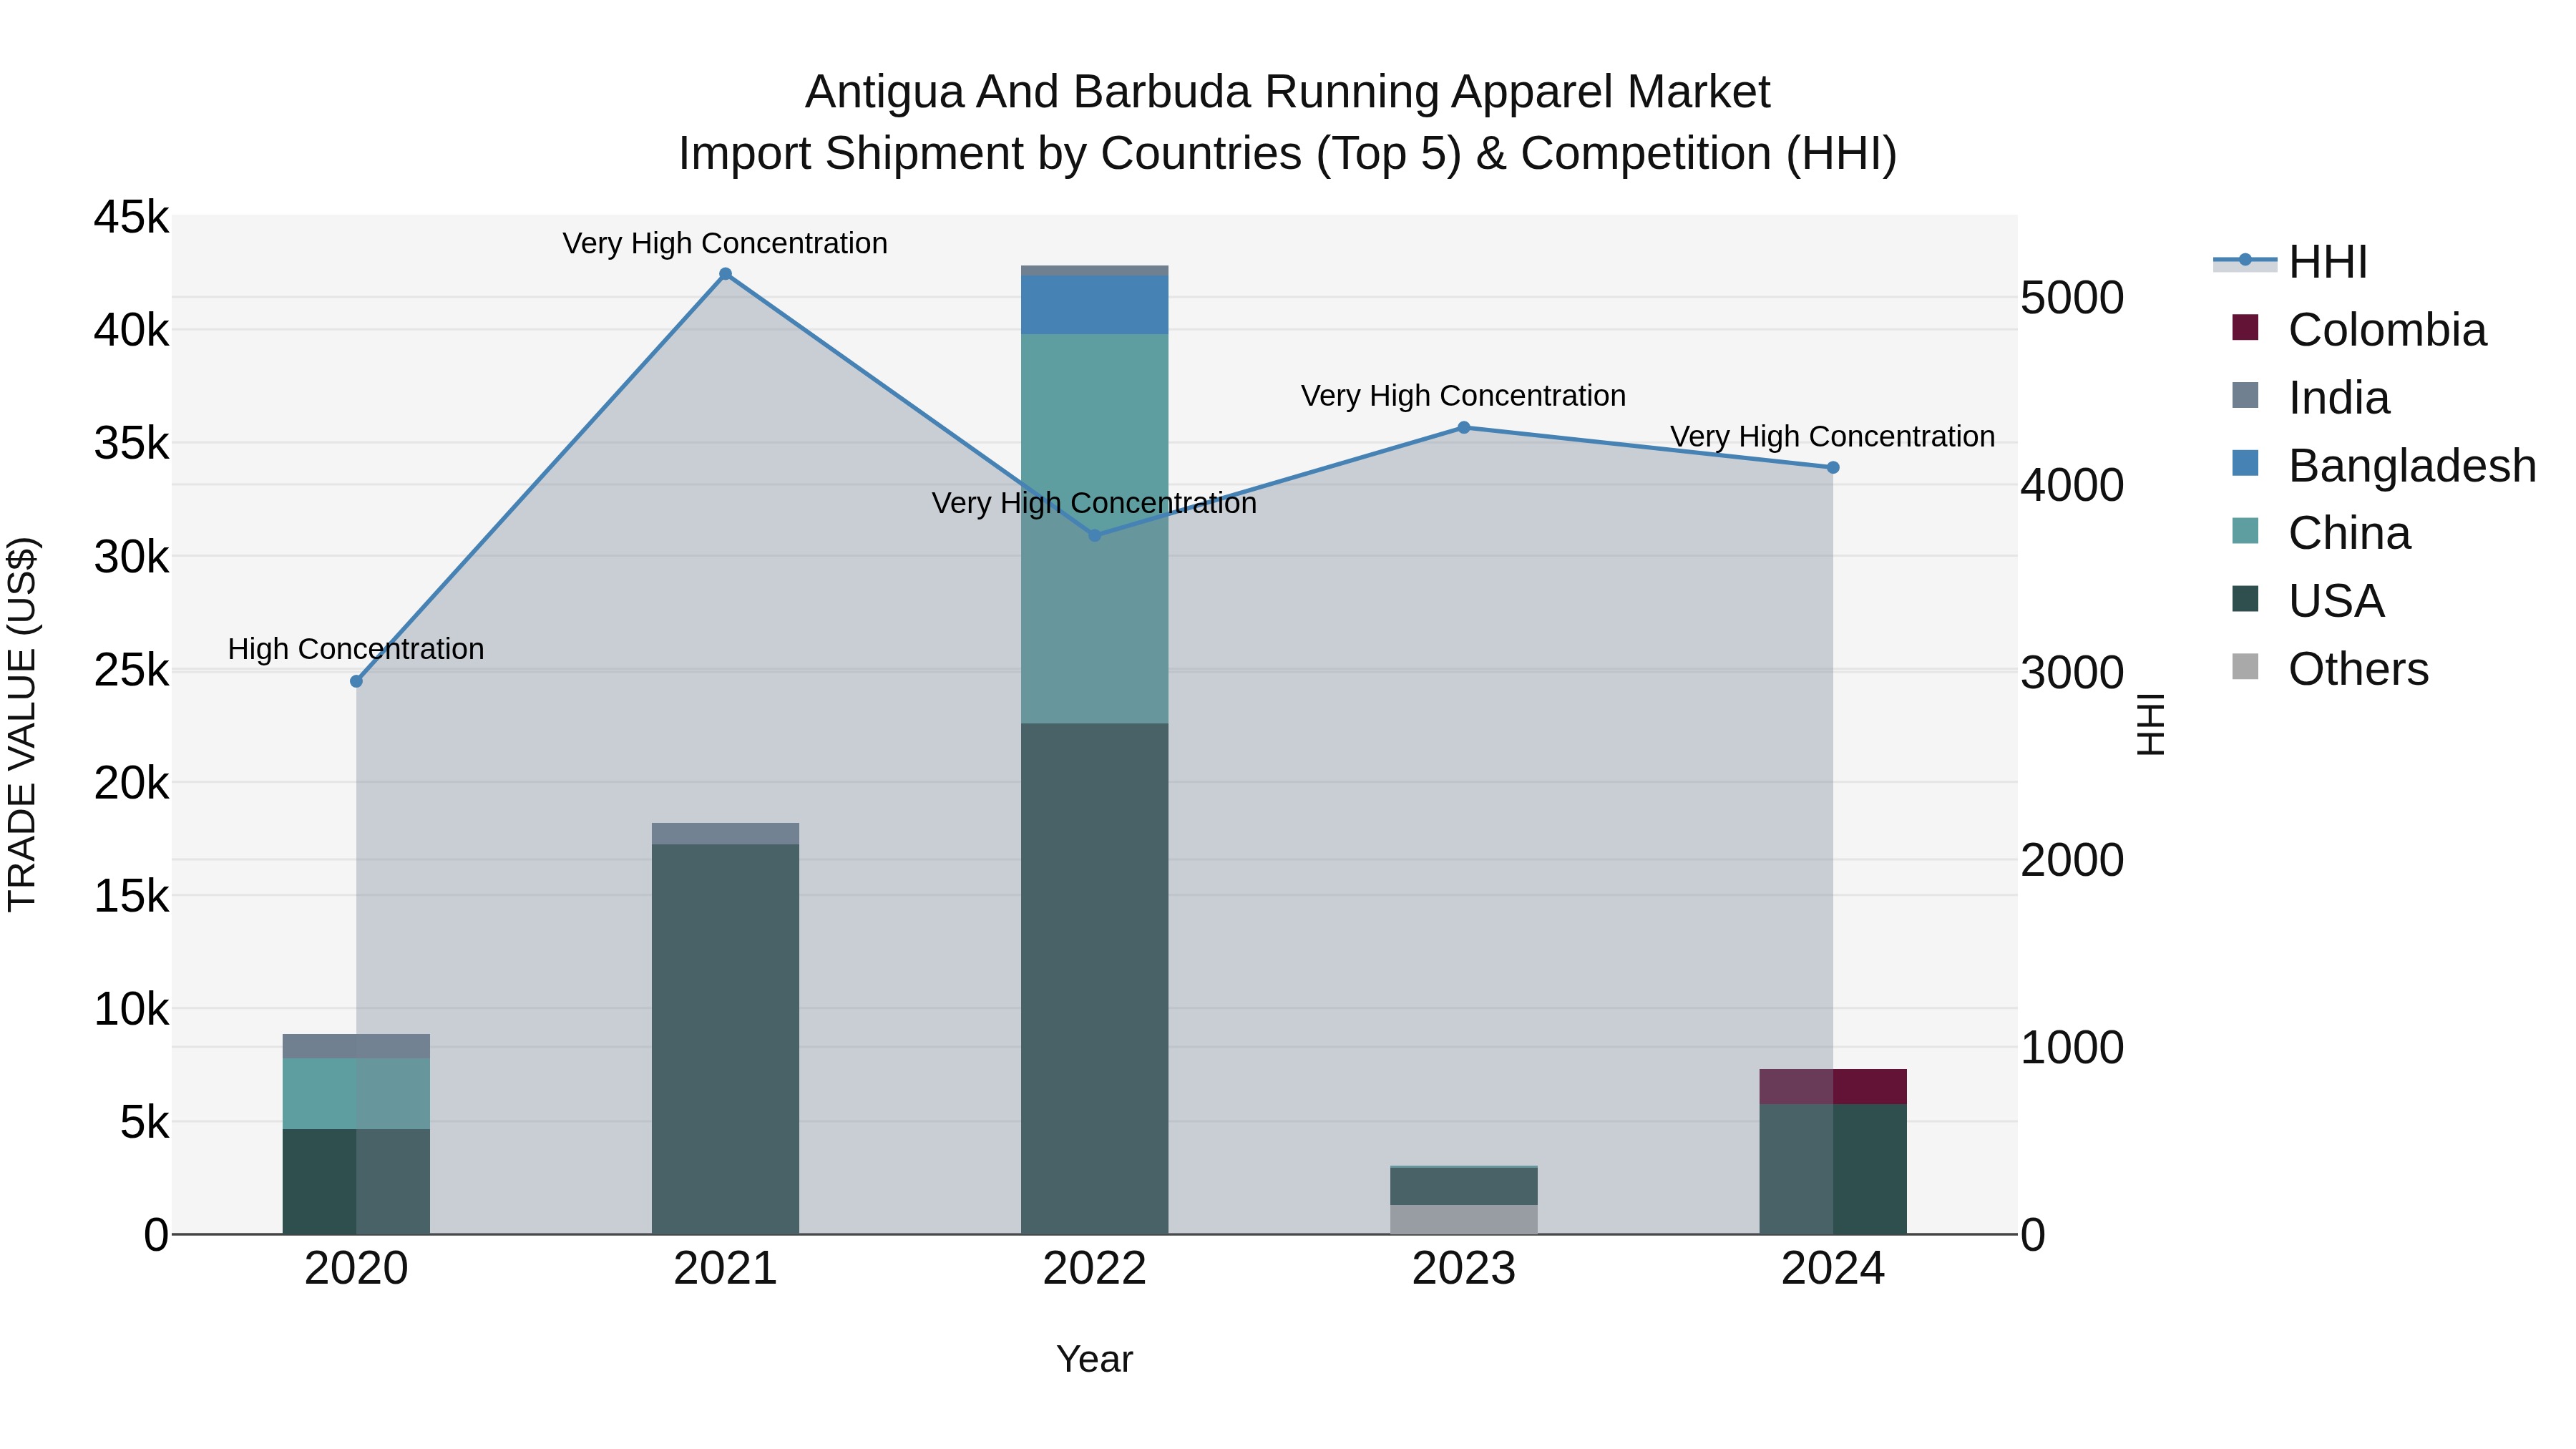
Task: Click the Bangladesh blue color swatch
Action: click(2245, 463)
